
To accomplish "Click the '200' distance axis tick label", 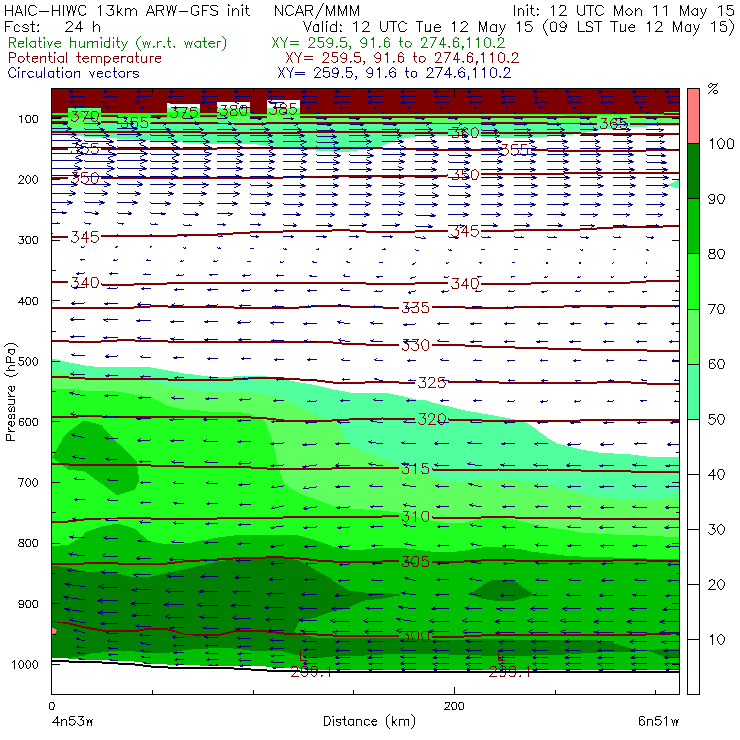I will pyautogui.click(x=454, y=706).
